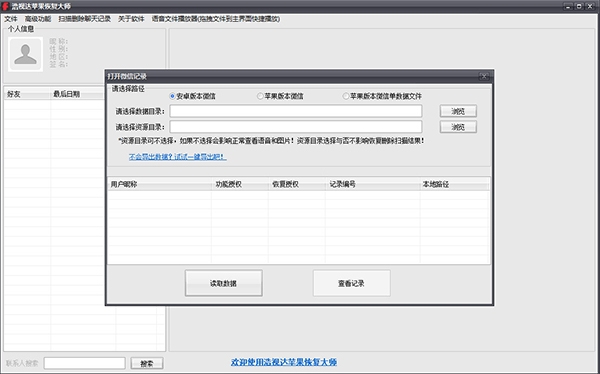
Task: Click the 搜索 button in main window
Action: 147,363
